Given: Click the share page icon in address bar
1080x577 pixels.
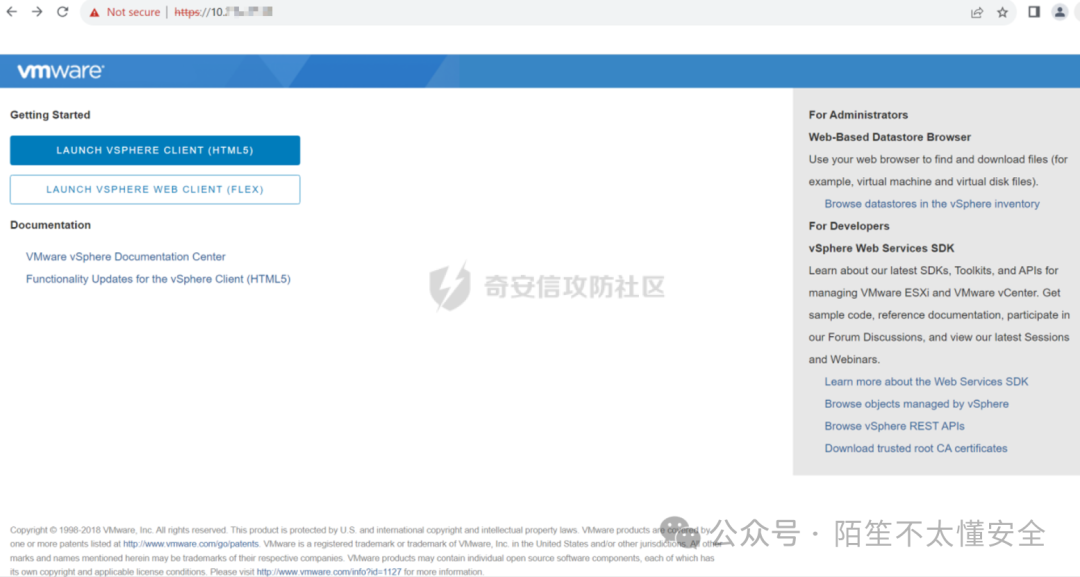Looking at the screenshot, I should [x=977, y=12].
